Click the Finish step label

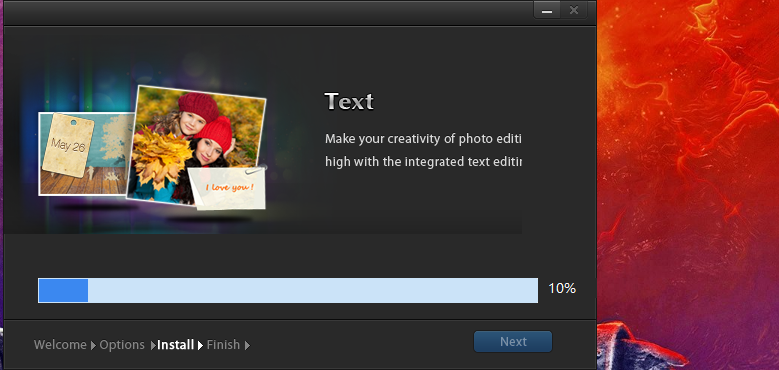[223, 345]
